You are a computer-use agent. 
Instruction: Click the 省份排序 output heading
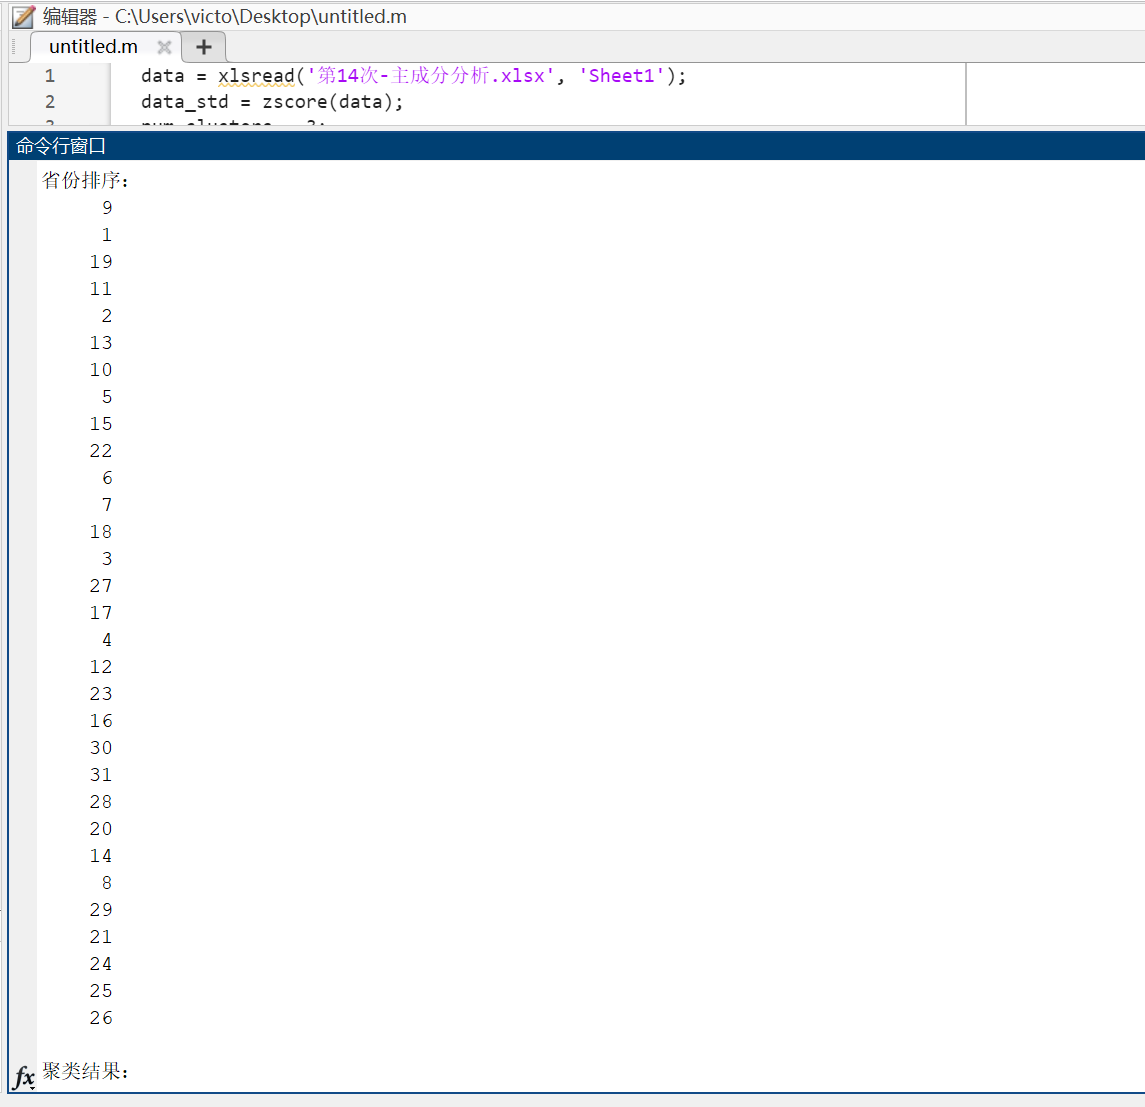[85, 180]
